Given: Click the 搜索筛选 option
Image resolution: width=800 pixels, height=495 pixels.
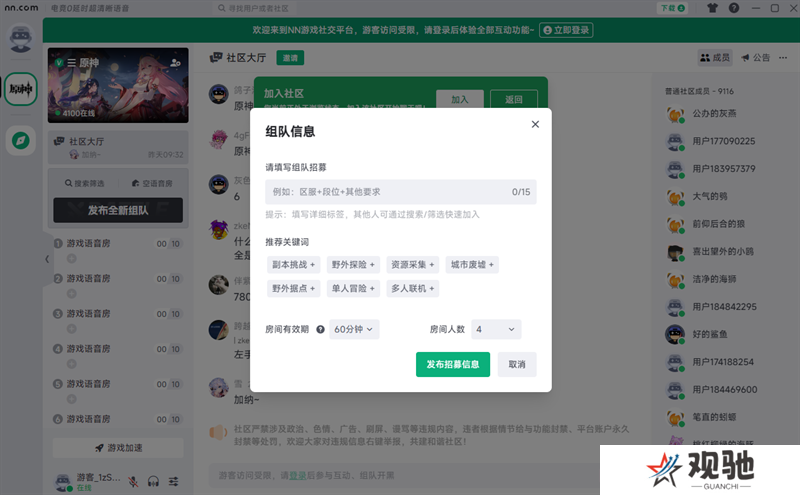Looking at the screenshot, I should [84, 183].
